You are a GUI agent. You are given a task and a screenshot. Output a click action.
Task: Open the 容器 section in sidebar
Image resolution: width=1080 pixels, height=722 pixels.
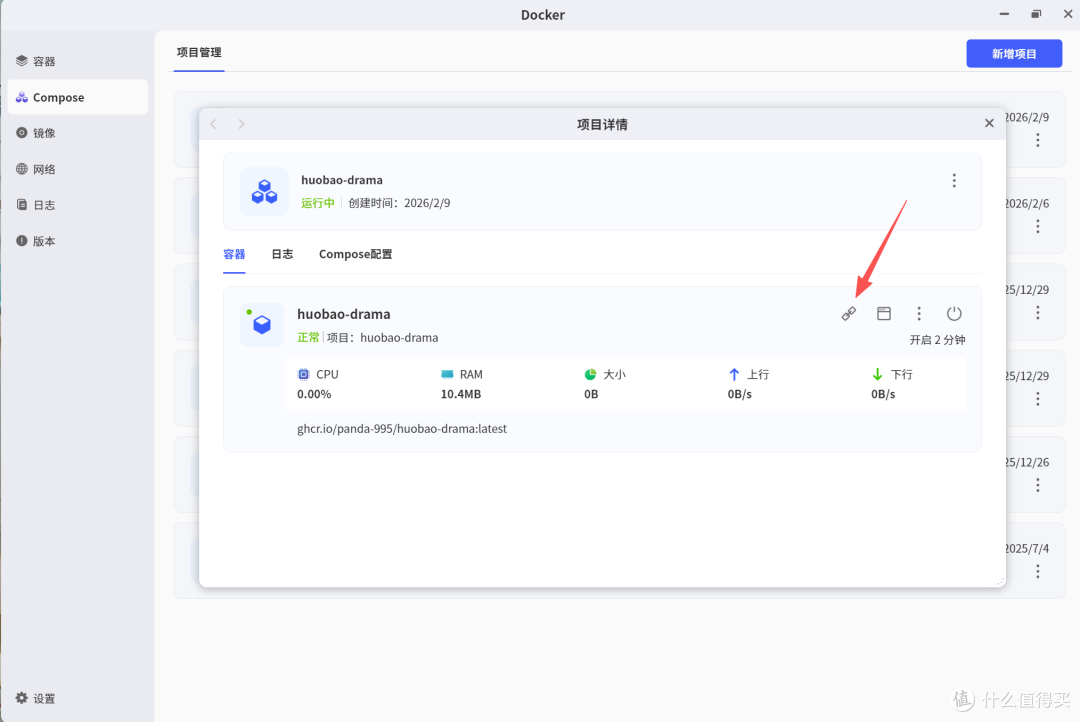click(x=77, y=61)
